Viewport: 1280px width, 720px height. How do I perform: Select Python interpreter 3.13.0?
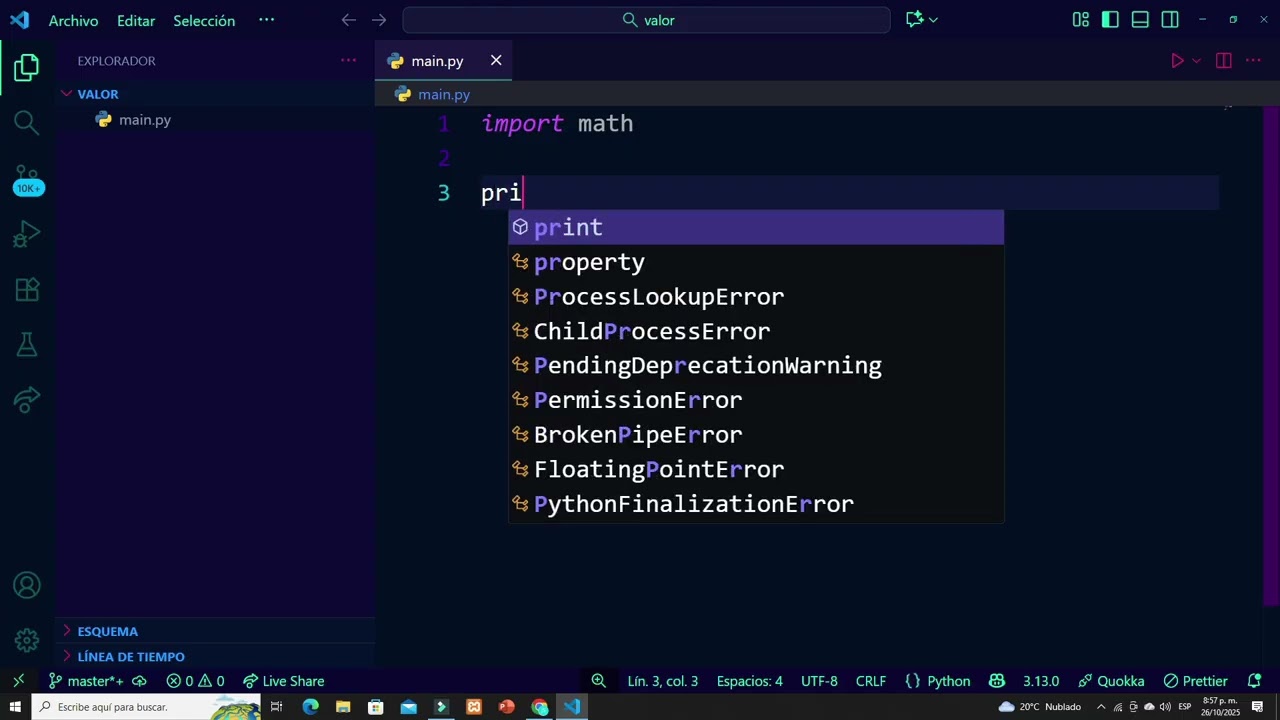(1040, 681)
